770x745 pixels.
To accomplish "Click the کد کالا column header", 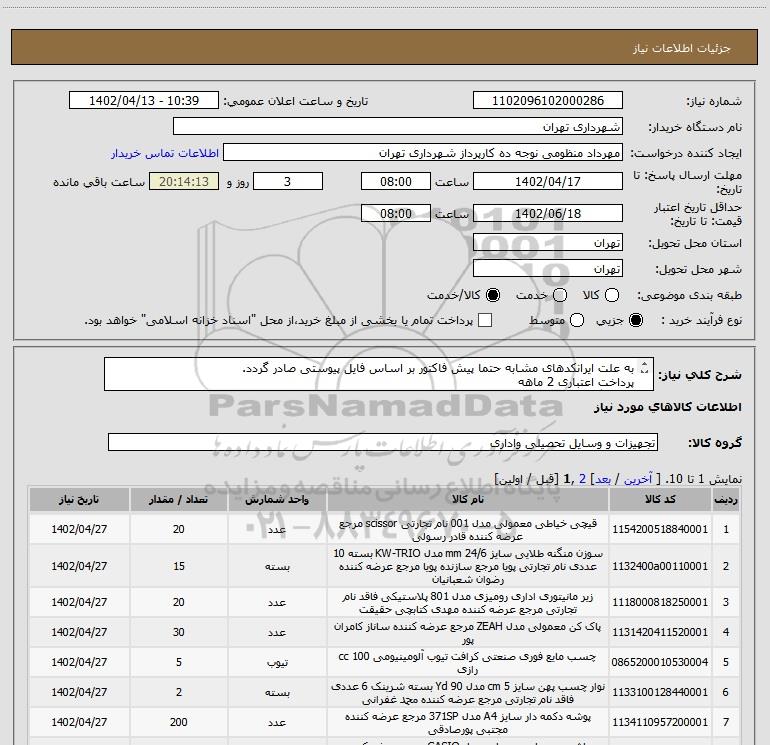I will (660, 499).
